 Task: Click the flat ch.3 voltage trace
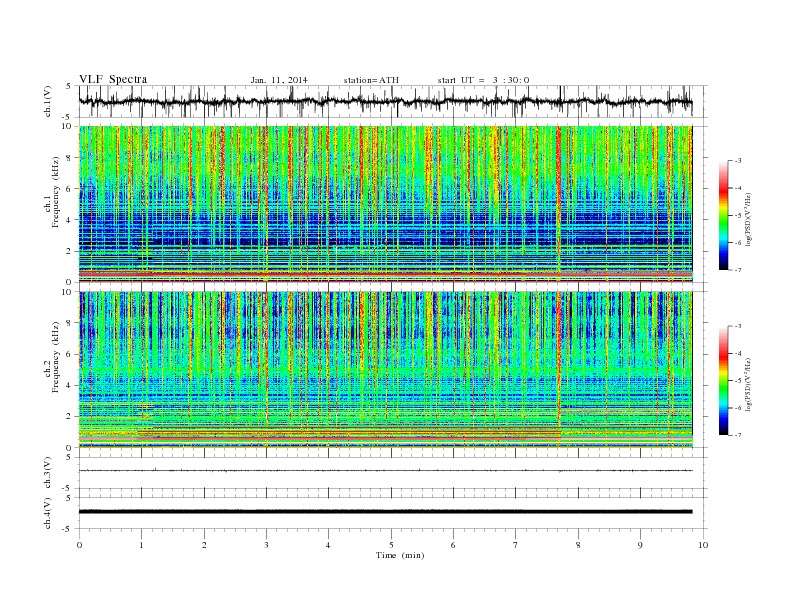(385, 471)
